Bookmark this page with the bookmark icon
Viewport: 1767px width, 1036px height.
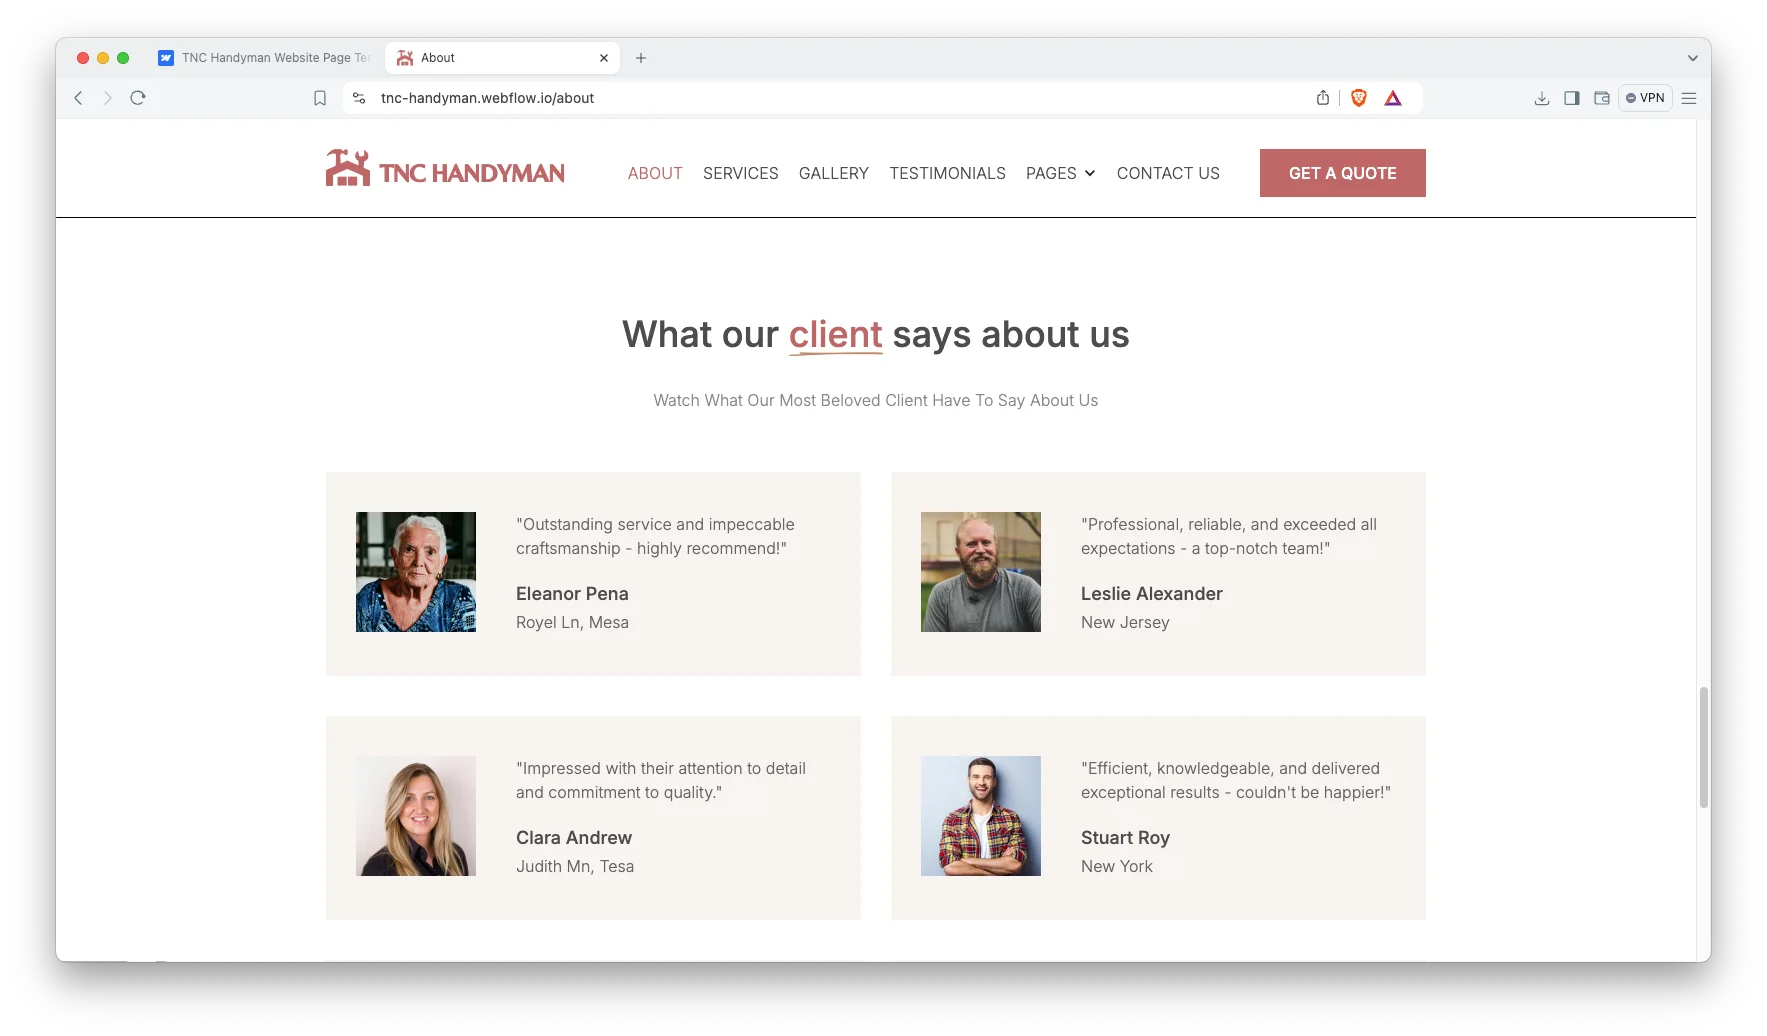coord(320,98)
